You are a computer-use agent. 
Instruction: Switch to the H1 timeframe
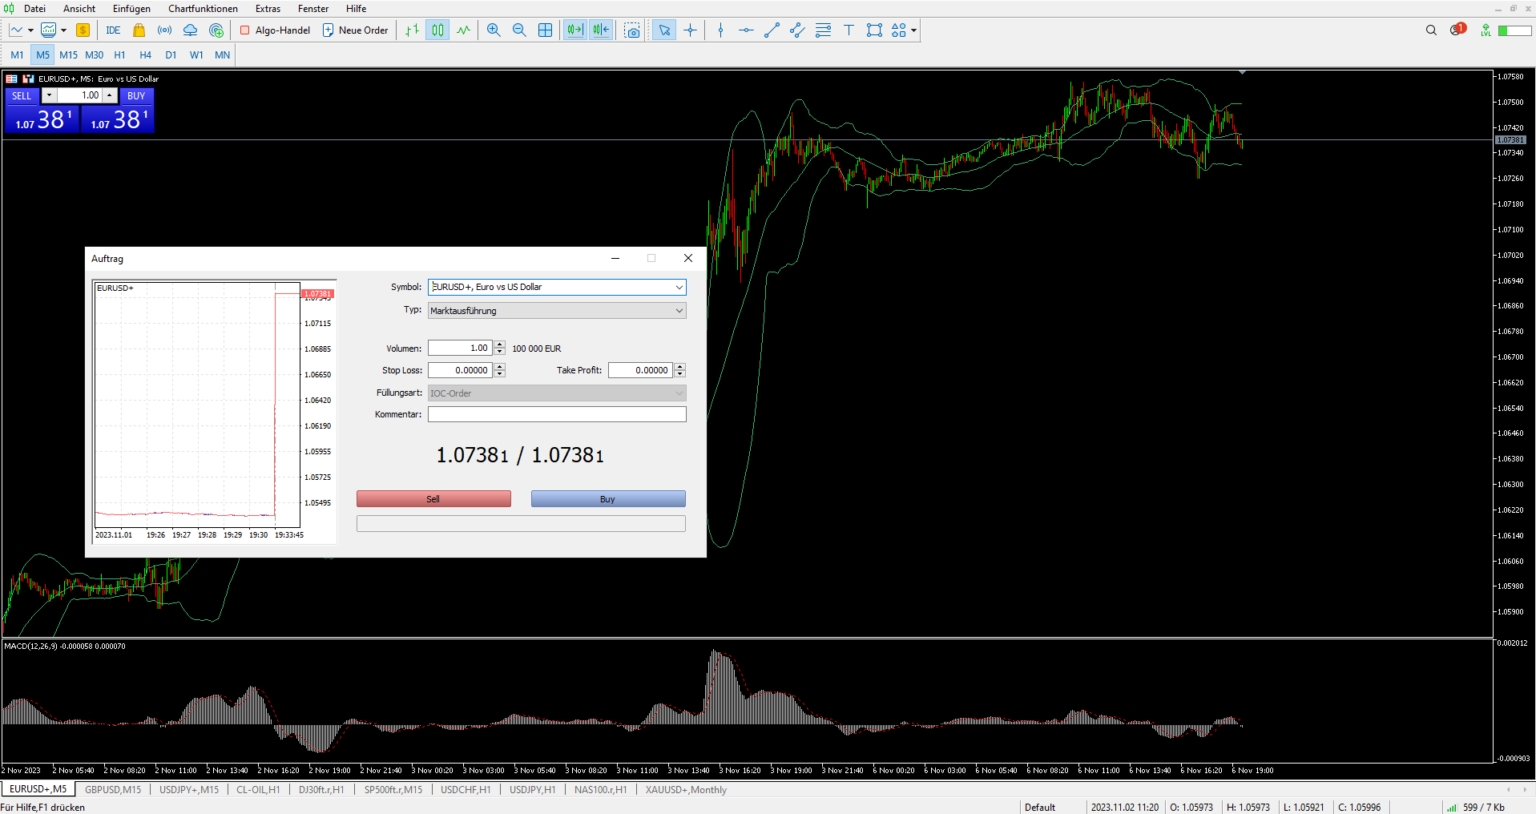click(120, 55)
